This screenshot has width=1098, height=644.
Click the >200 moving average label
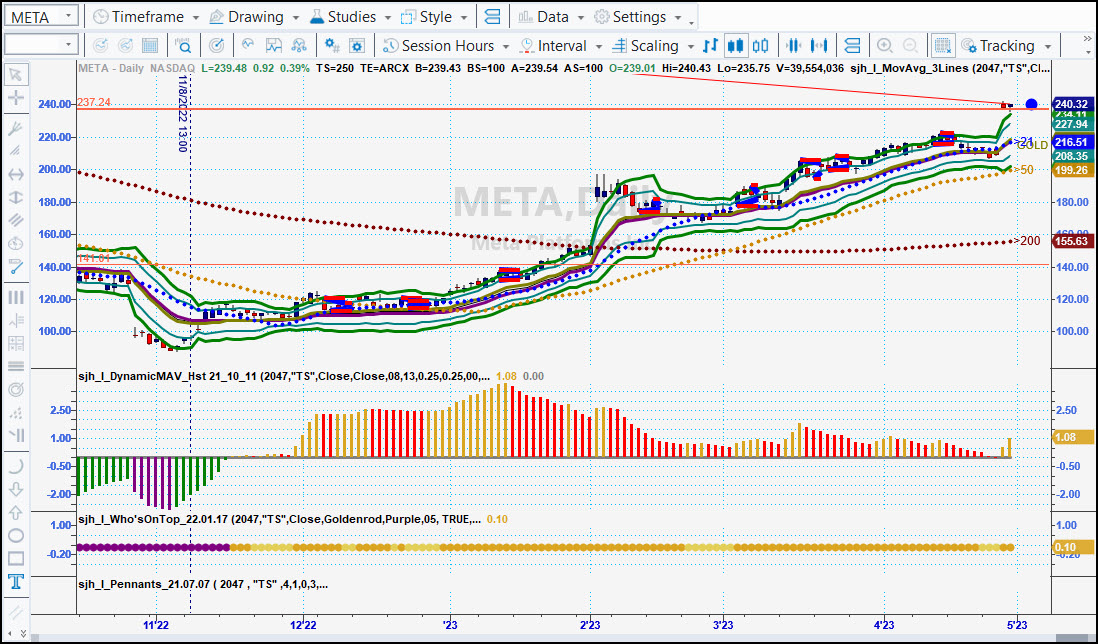point(1027,241)
